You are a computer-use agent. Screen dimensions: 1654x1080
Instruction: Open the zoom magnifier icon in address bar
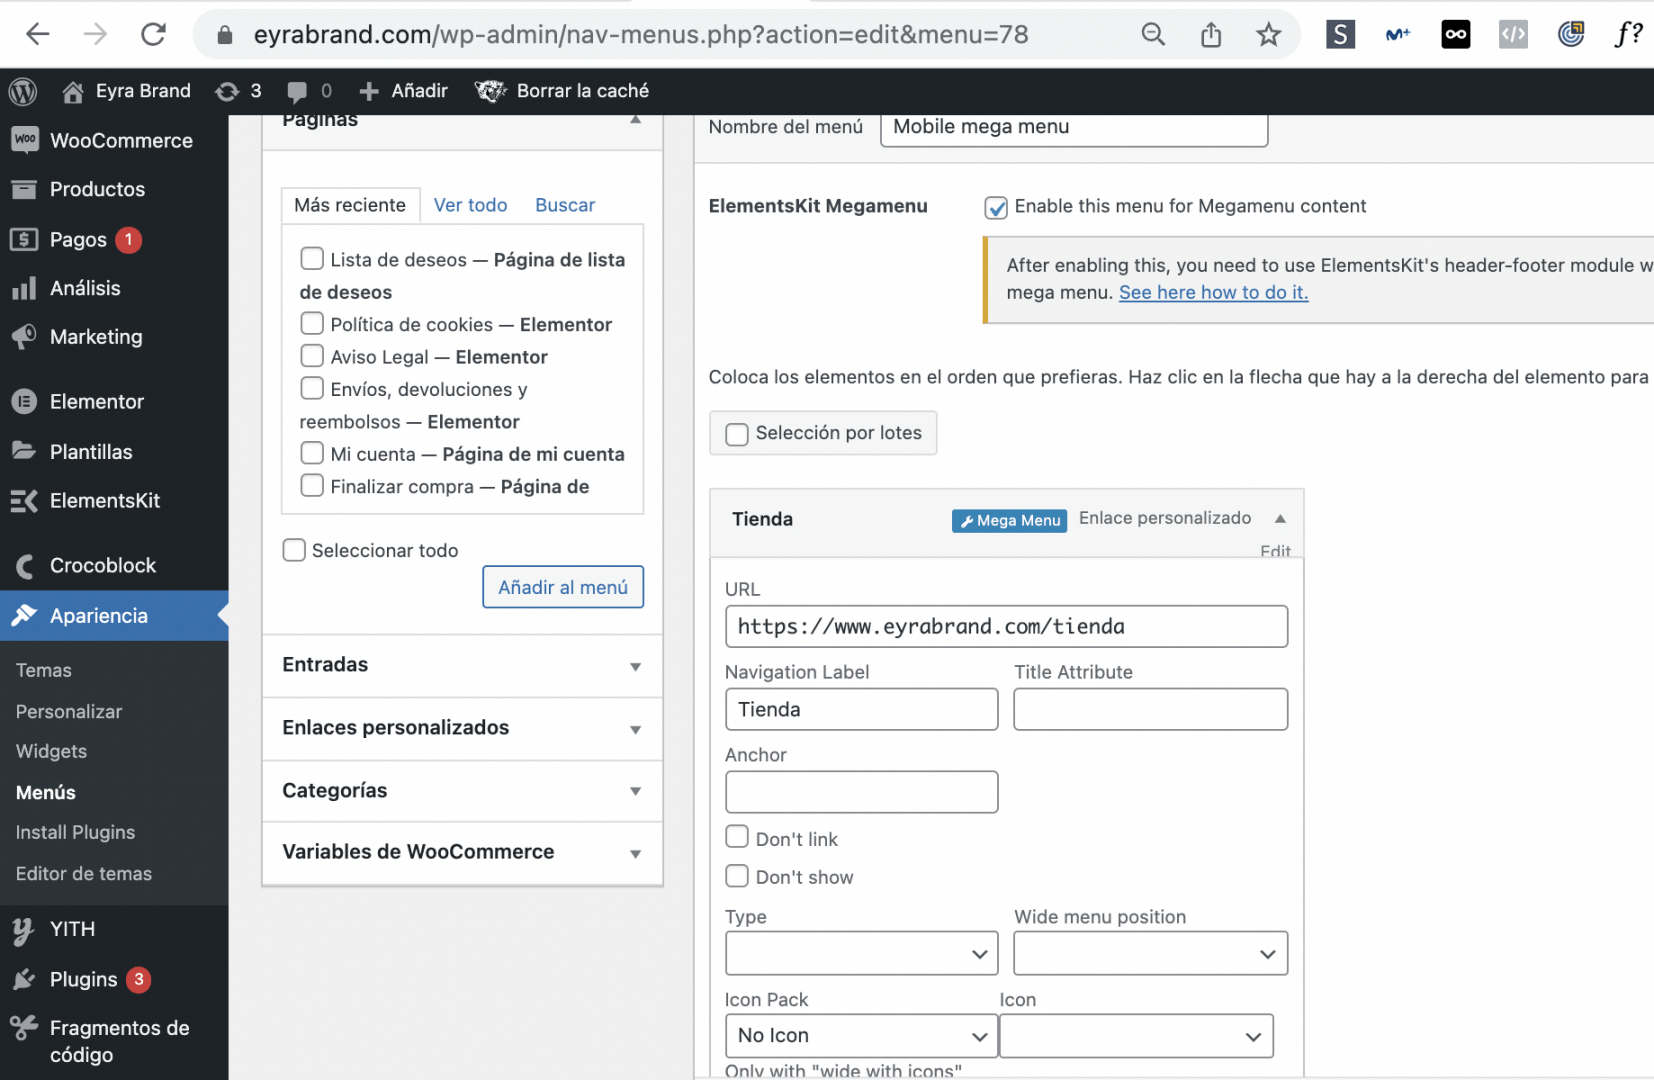(x=1153, y=35)
